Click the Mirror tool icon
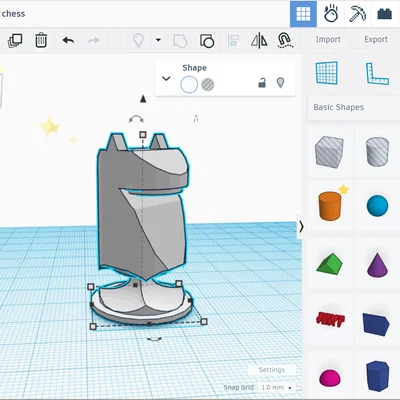400x400 pixels. (259, 40)
